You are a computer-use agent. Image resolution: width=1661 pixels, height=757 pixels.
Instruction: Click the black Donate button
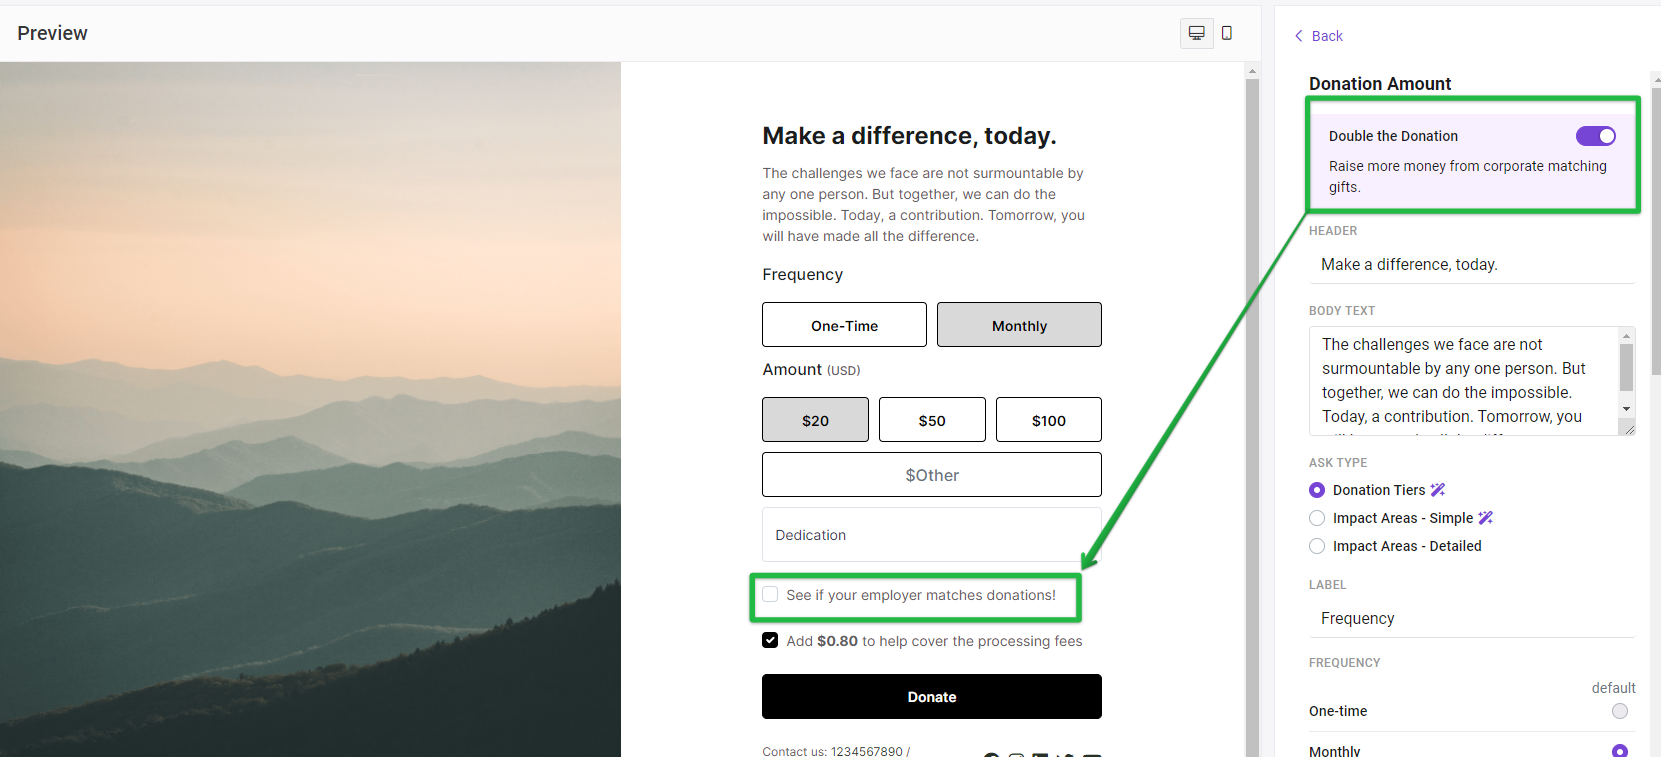click(932, 696)
